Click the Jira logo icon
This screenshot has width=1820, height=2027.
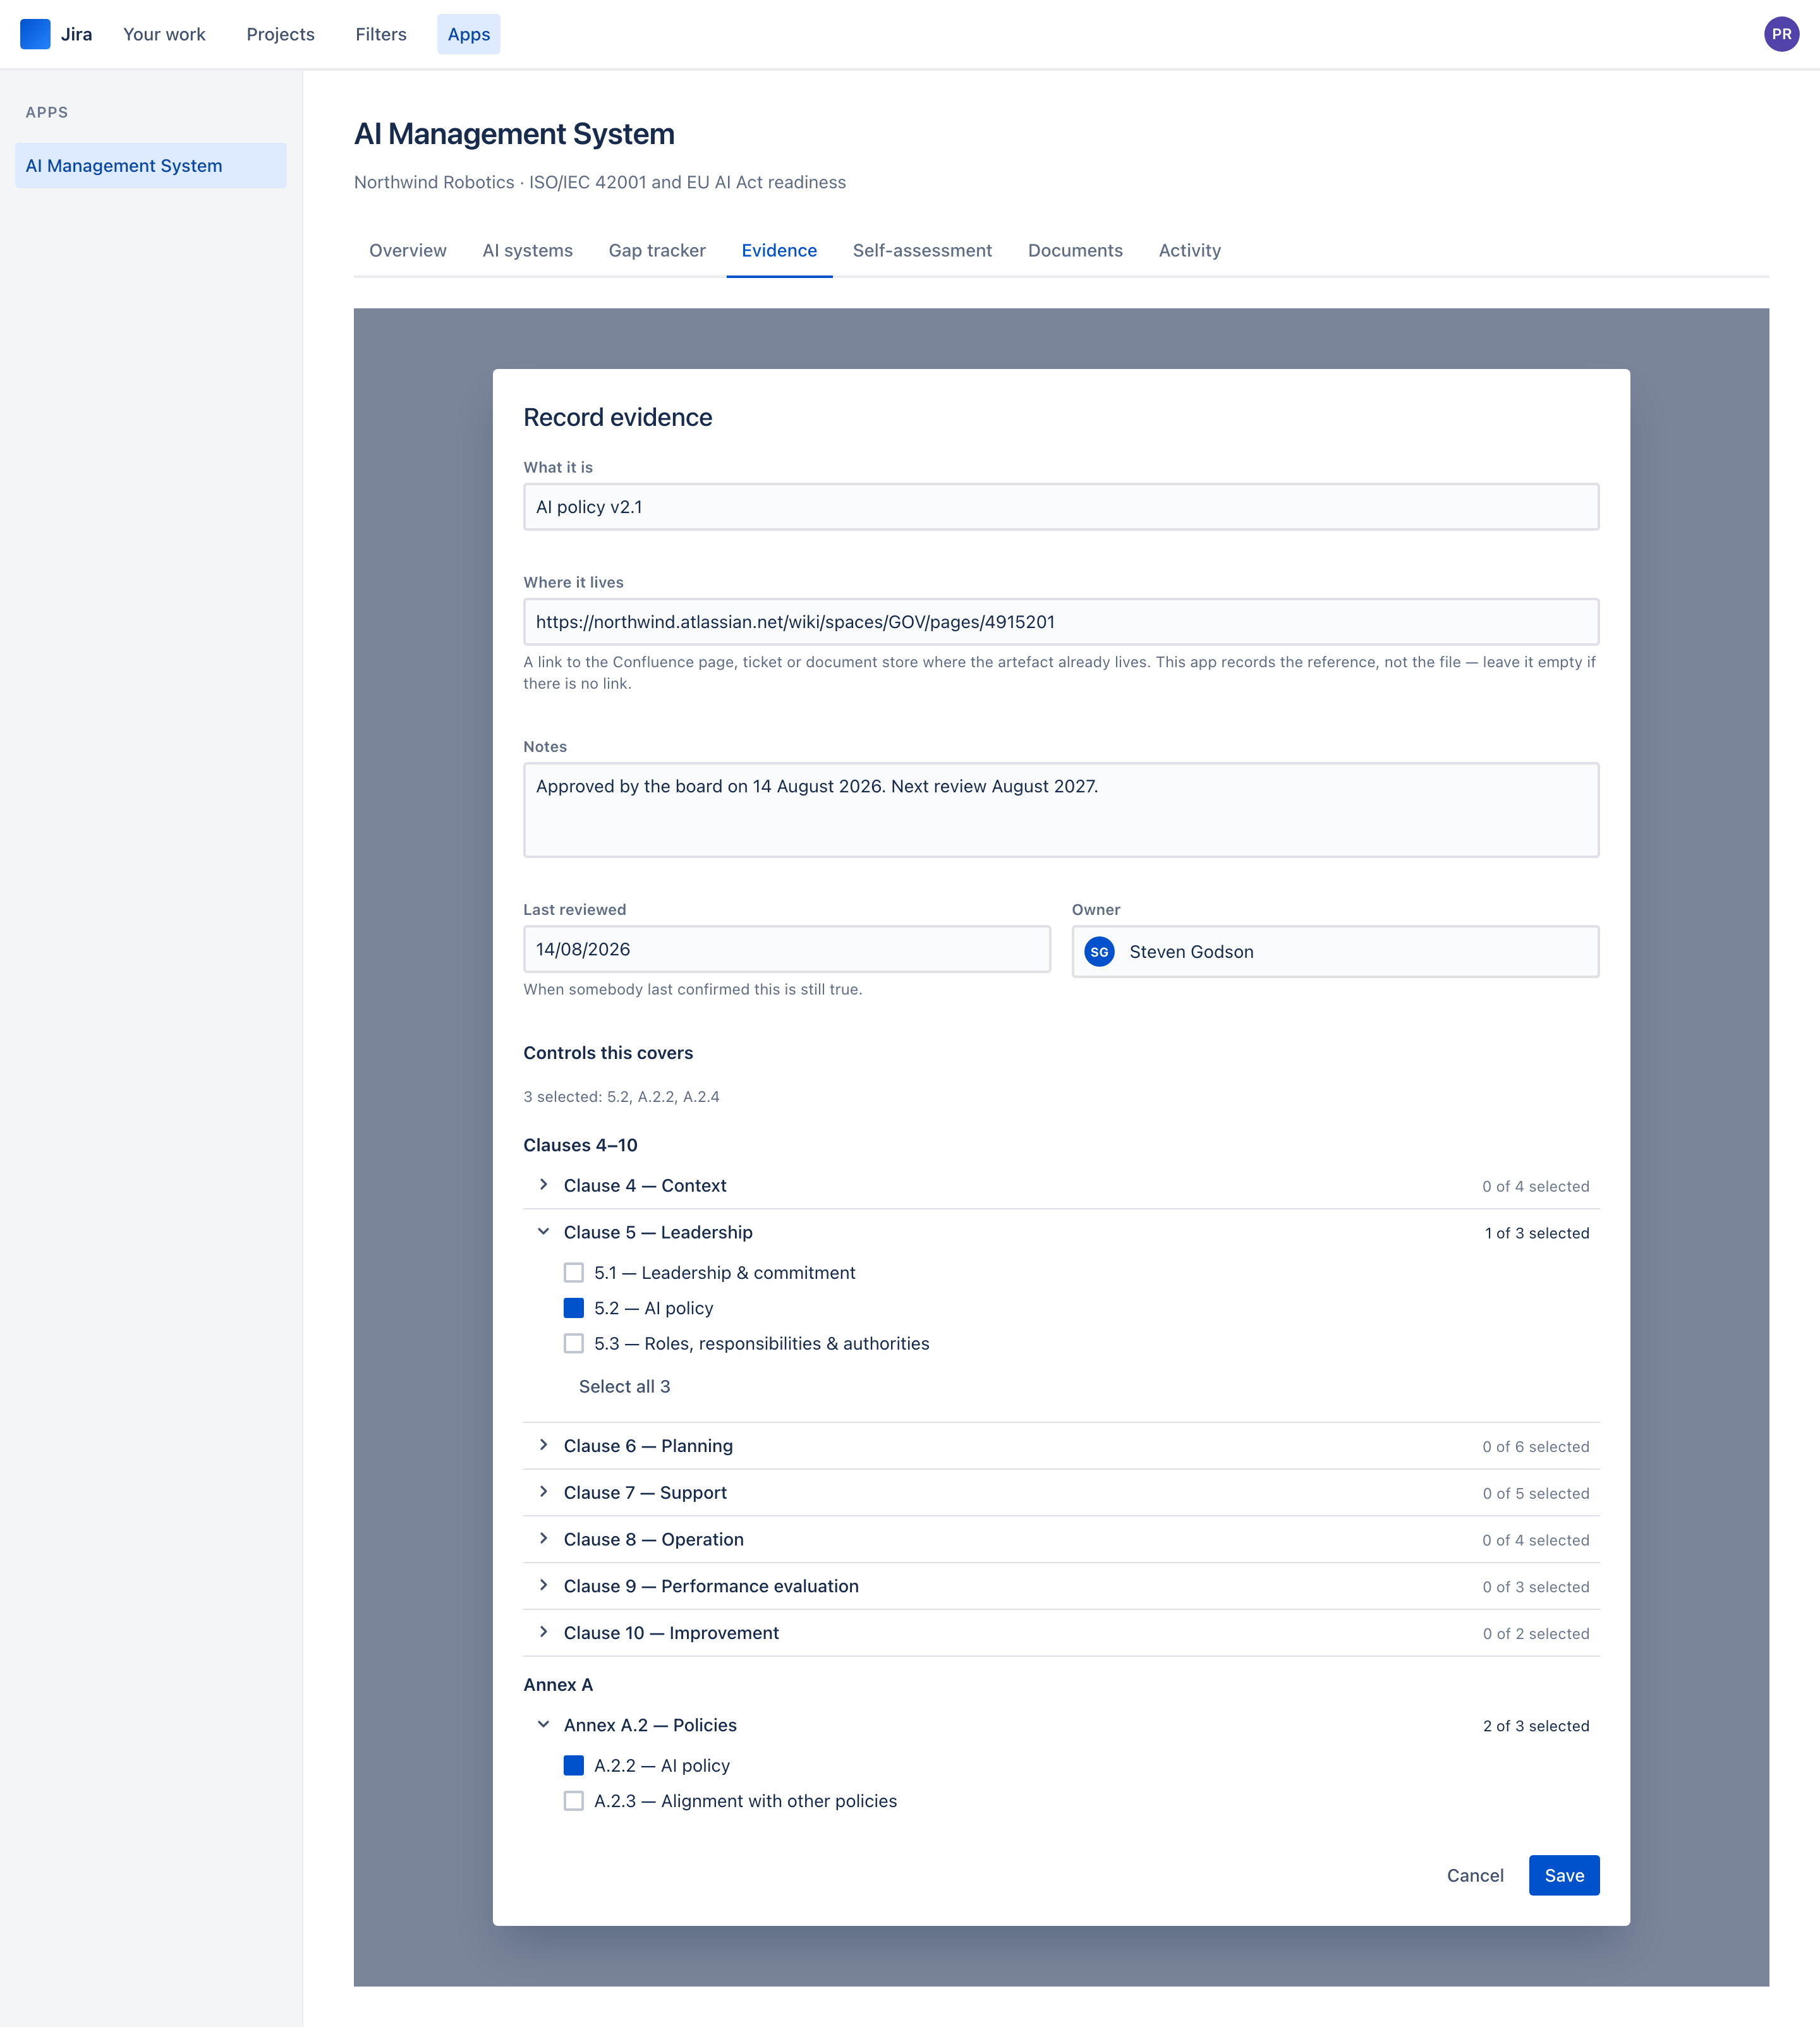pyautogui.click(x=35, y=34)
